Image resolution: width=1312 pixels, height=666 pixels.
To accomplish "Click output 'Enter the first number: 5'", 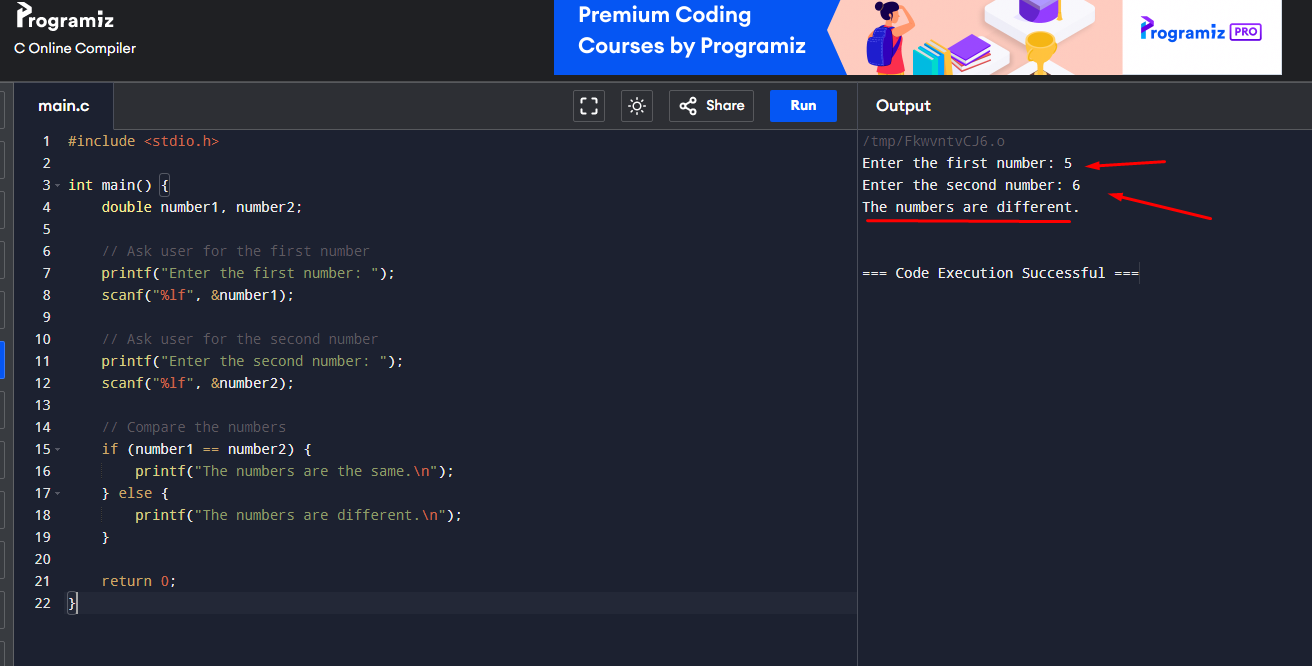I will point(967,163).
